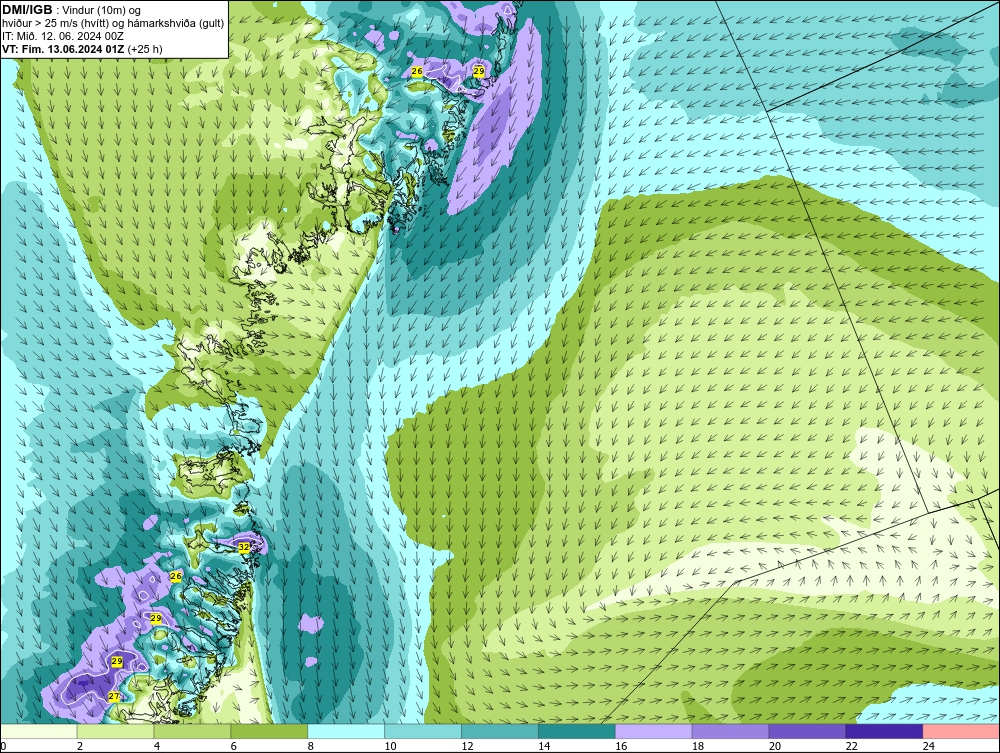Click the green 4–6 m/s legend swatch

tap(192, 731)
